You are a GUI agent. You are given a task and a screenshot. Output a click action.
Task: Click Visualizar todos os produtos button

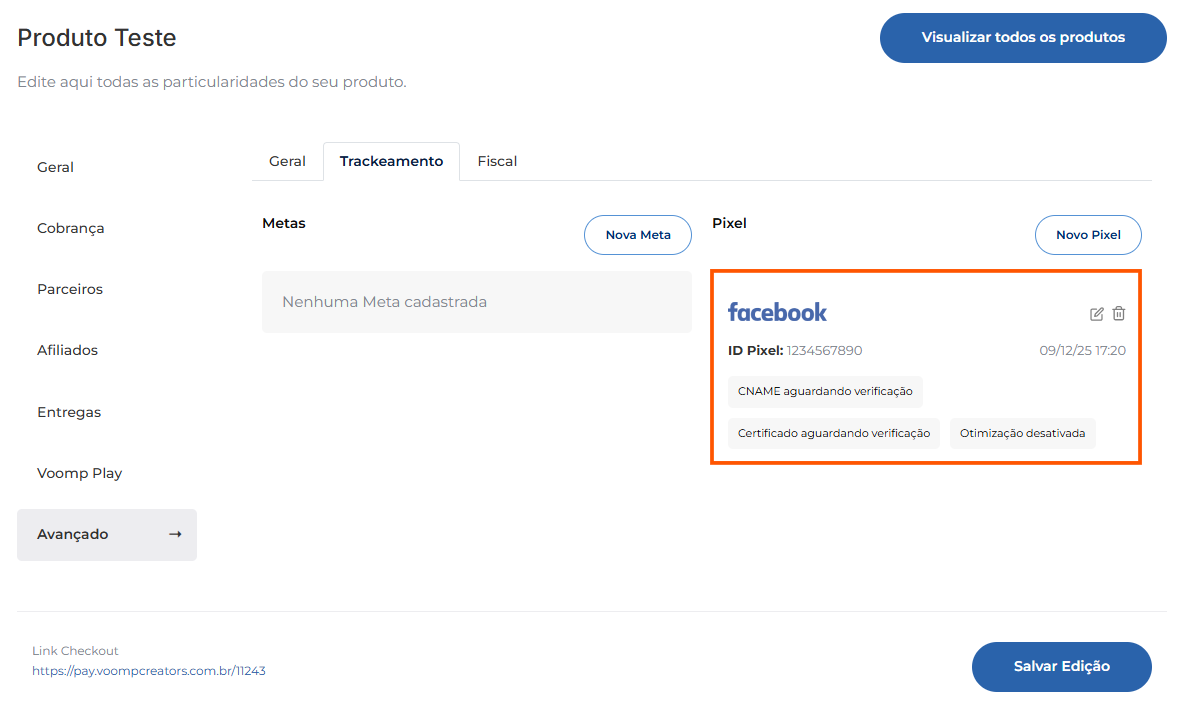tap(1023, 38)
